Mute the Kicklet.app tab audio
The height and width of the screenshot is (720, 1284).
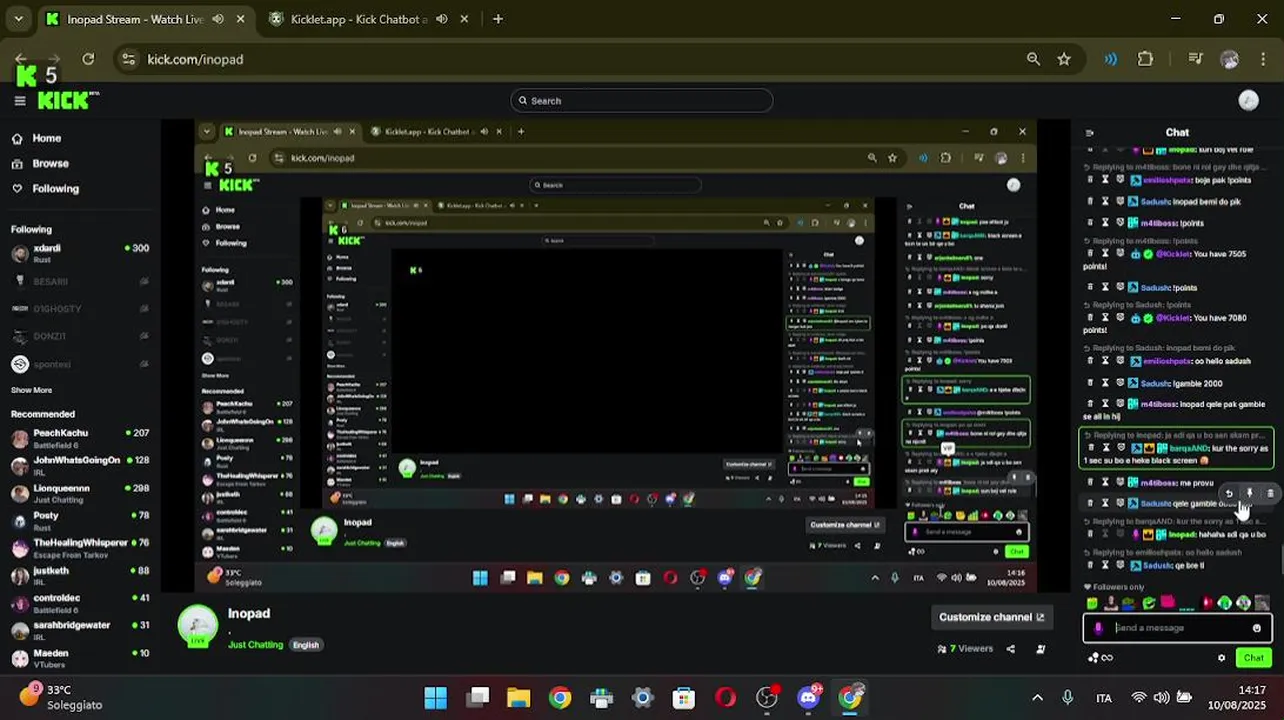point(441,19)
